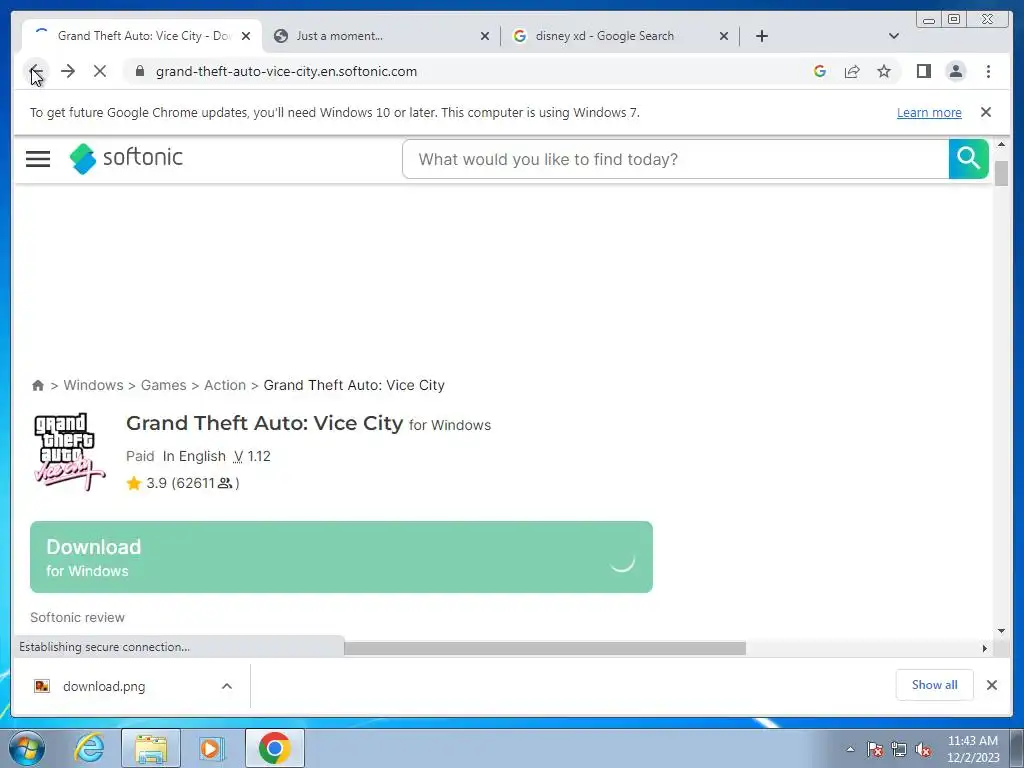Go to the home icon in the breadcrumb

click(38, 385)
